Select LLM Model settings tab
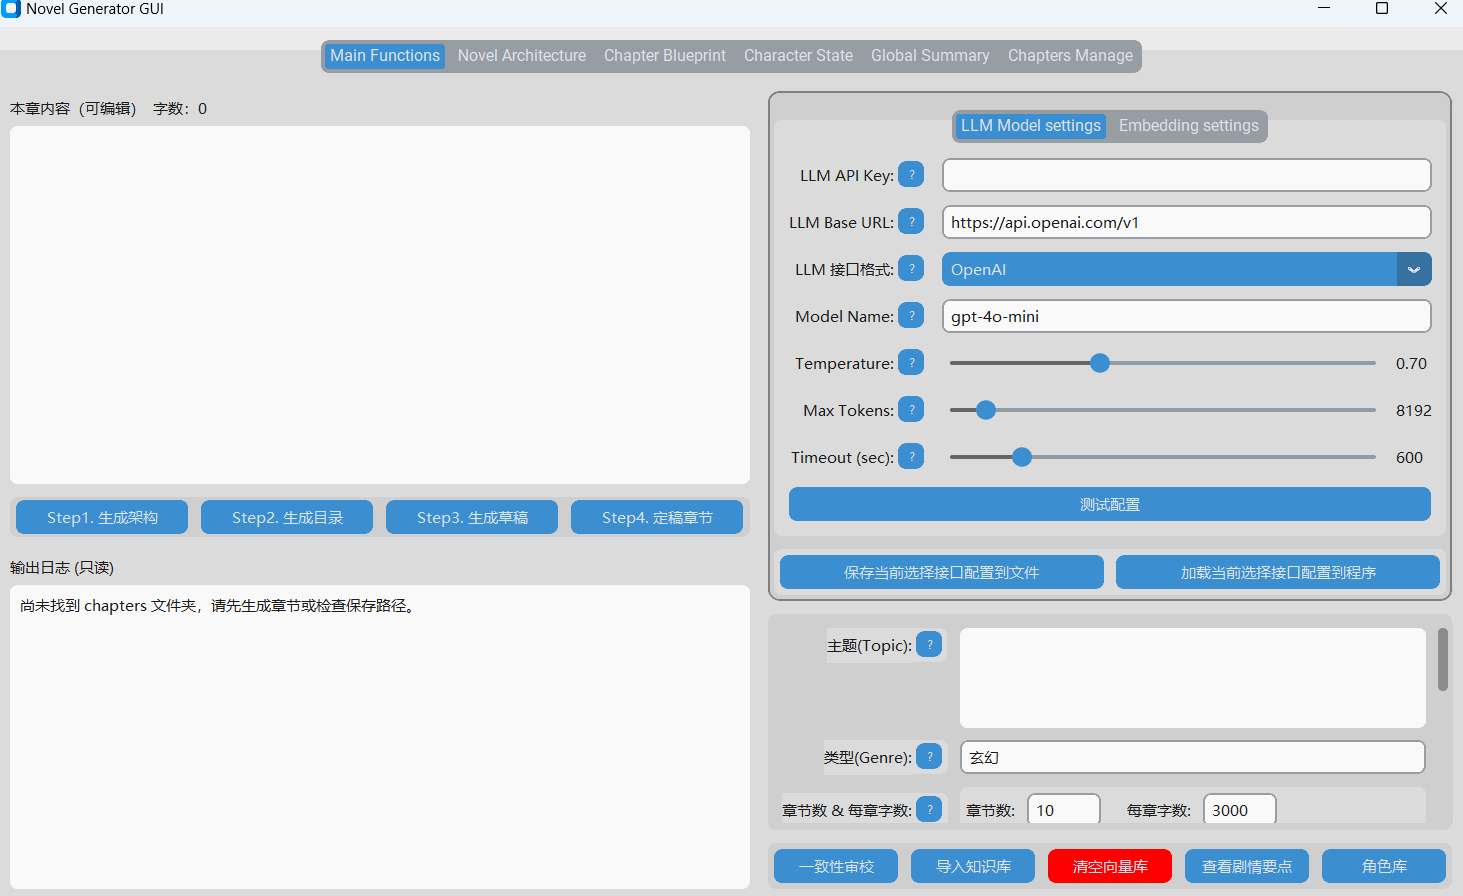 (1031, 126)
